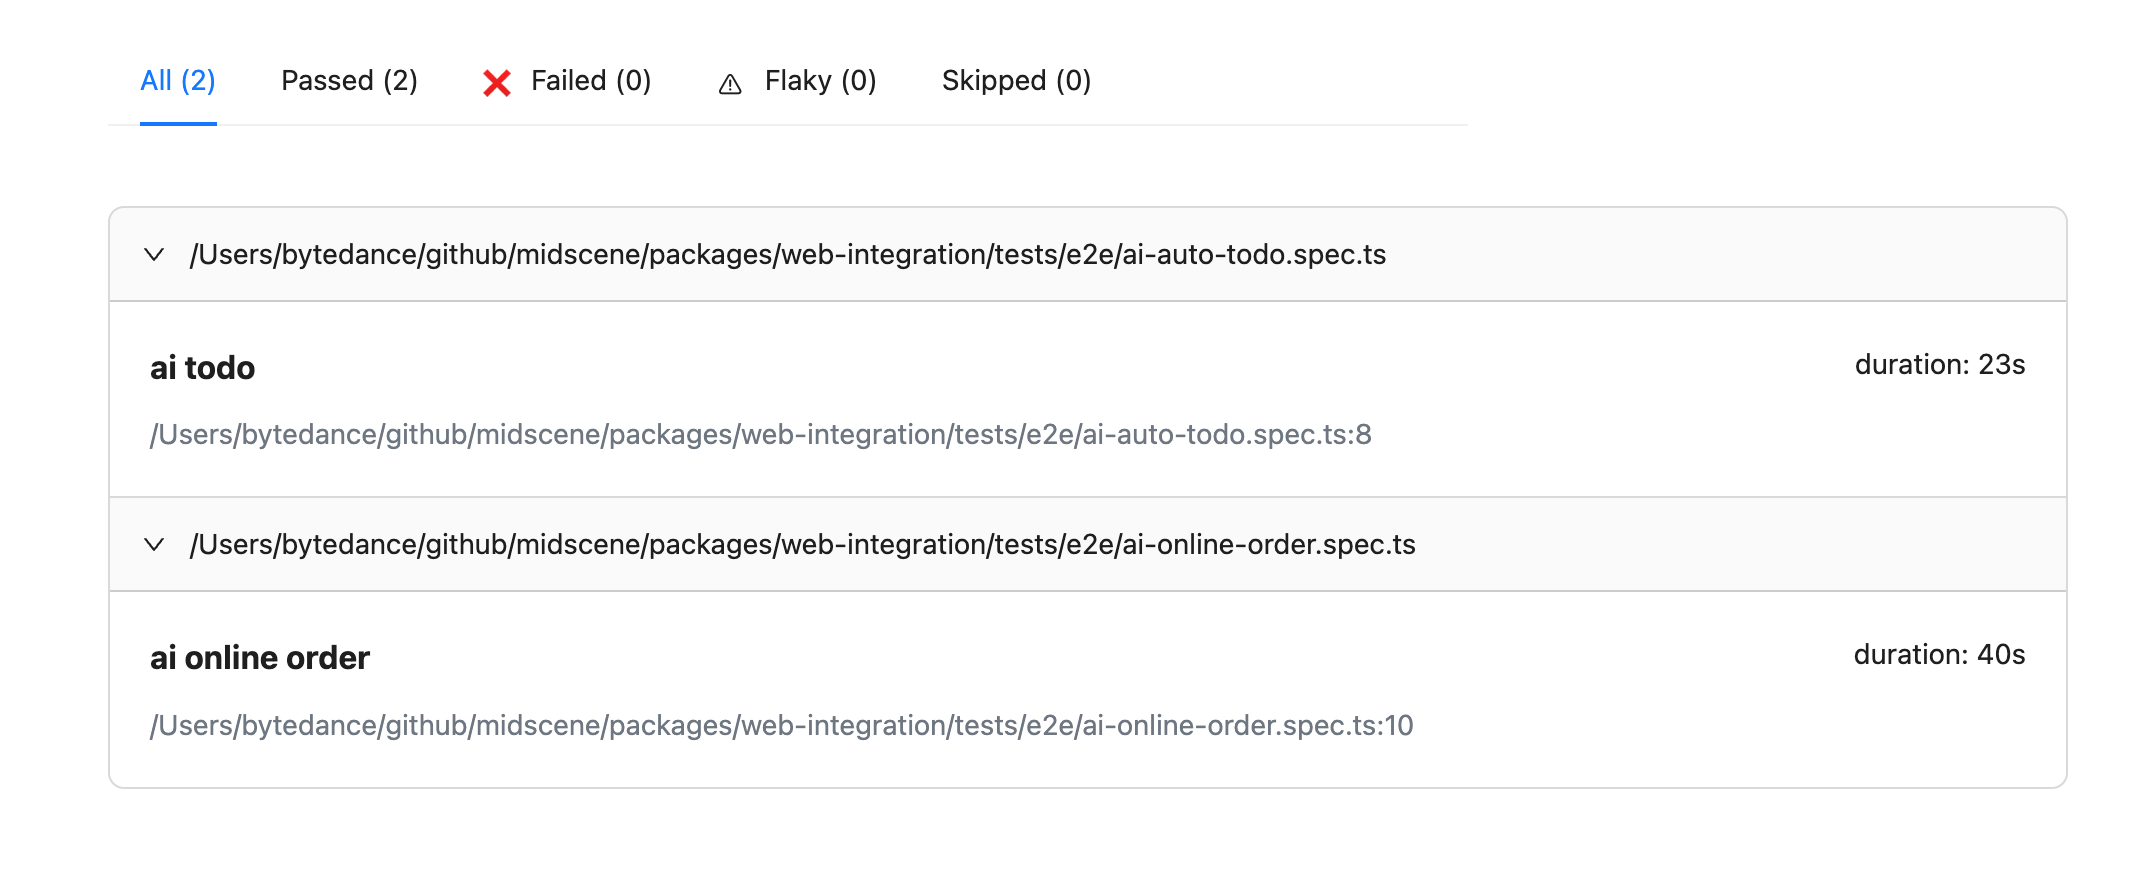
Task: Click the ai-auto-todo.spec.ts group header path
Action: click(x=787, y=255)
